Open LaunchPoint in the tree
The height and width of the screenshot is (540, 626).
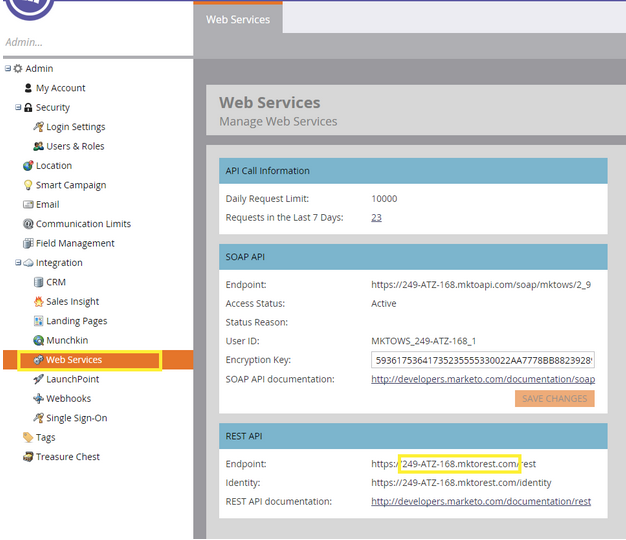pos(73,379)
